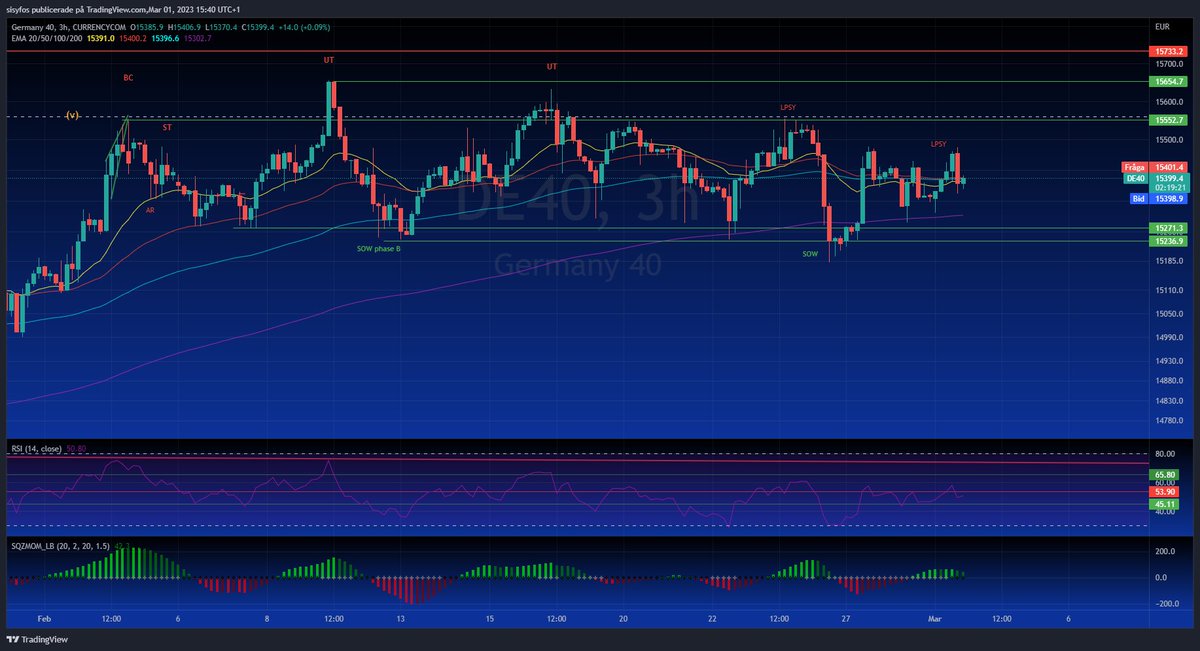Click date 15 on the time axis

(x=490, y=619)
